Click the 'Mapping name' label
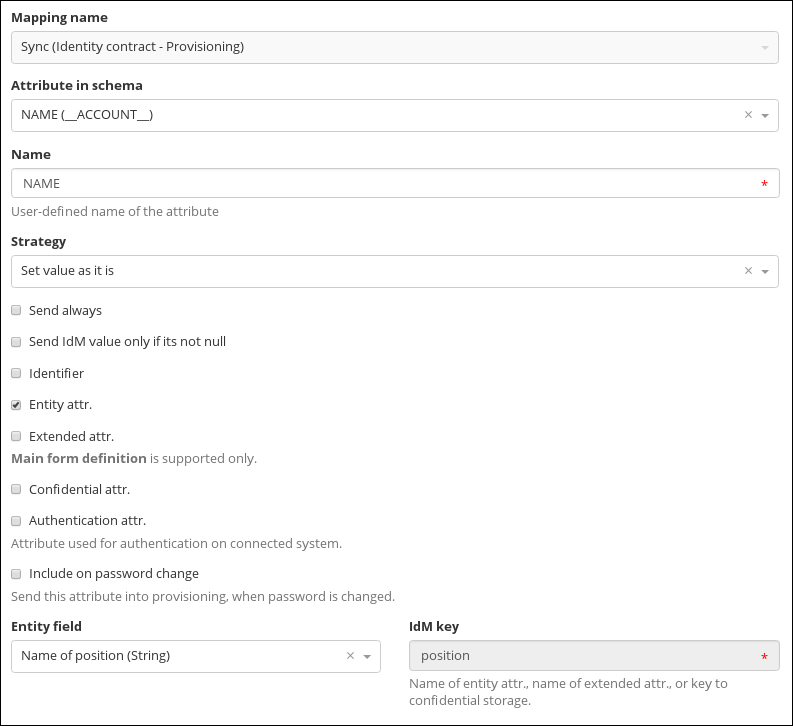 tap(59, 18)
